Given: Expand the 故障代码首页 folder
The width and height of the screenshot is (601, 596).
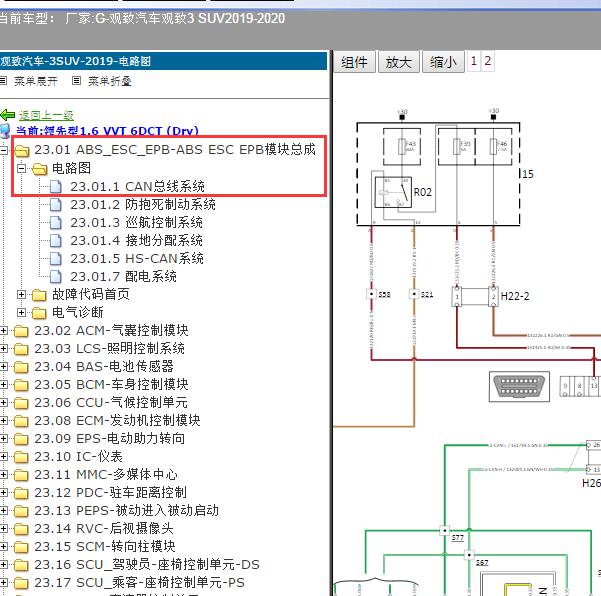Looking at the screenshot, I should click(x=22, y=294).
